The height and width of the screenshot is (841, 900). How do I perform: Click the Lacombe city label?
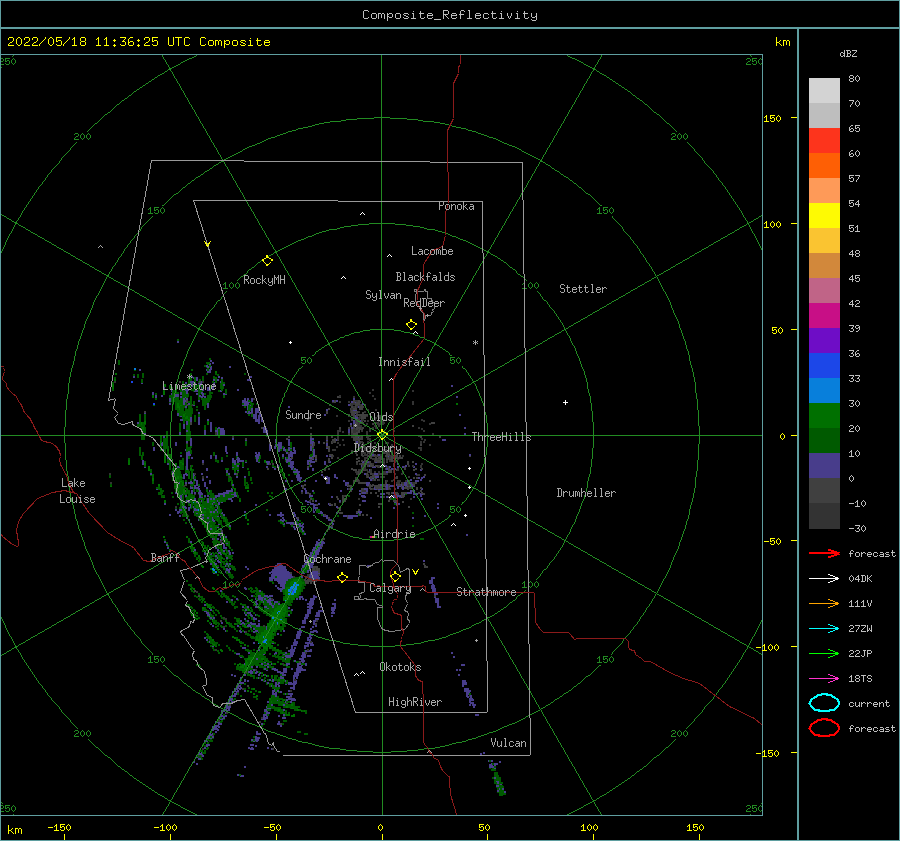pyautogui.click(x=432, y=251)
